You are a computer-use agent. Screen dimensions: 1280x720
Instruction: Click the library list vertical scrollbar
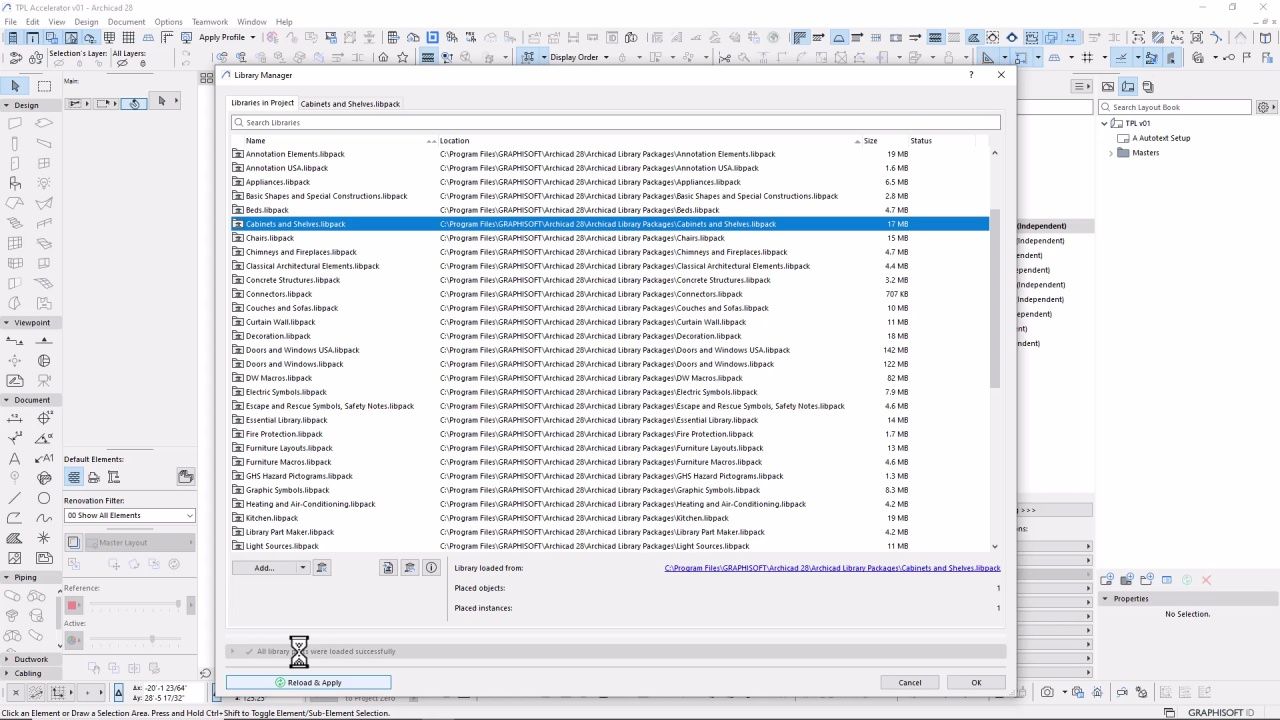click(994, 300)
